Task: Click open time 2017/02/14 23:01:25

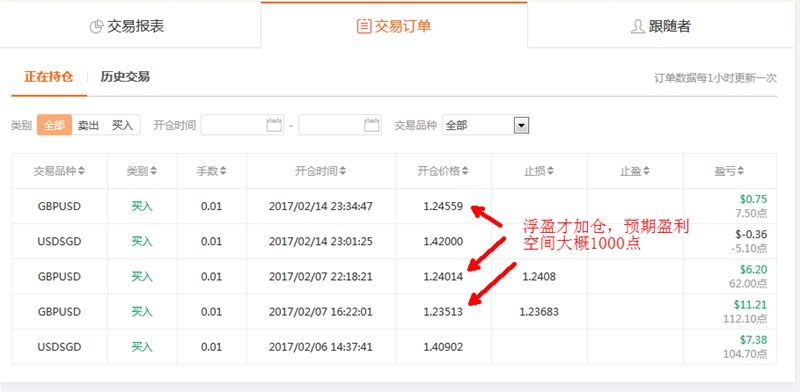Action: (320, 241)
